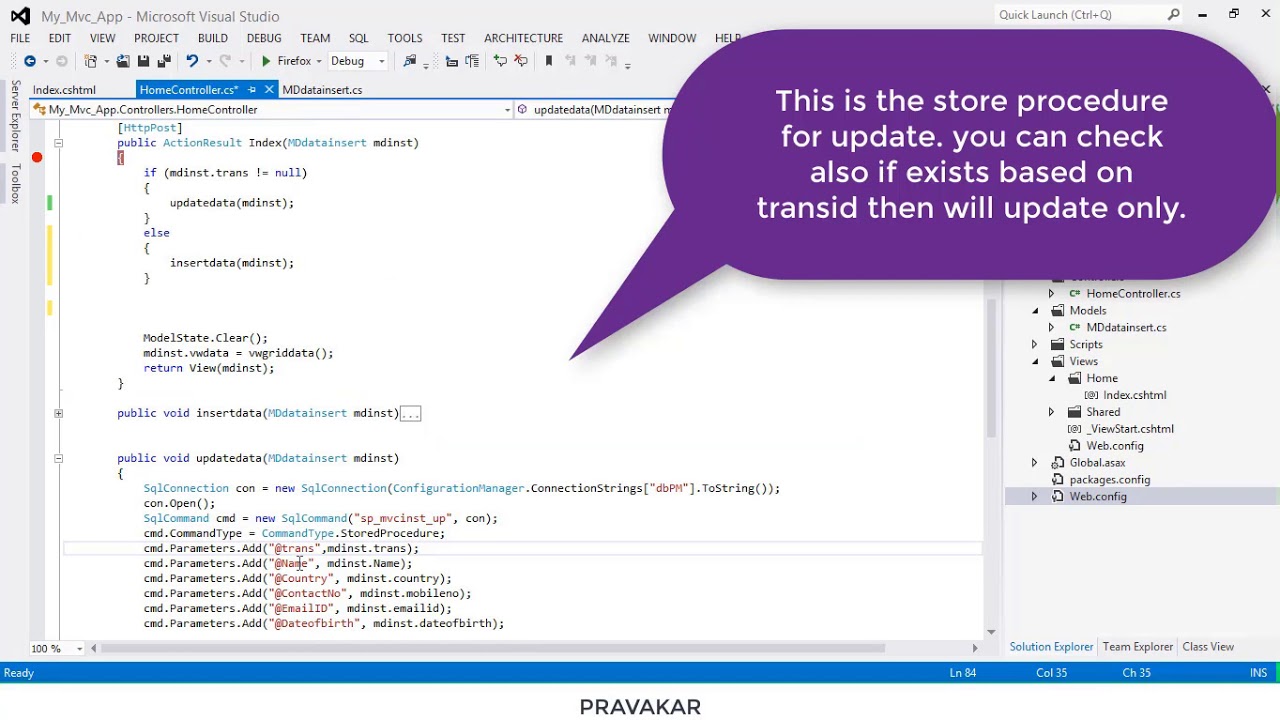
Task: Click the editor scroll down arrow
Action: point(991,632)
